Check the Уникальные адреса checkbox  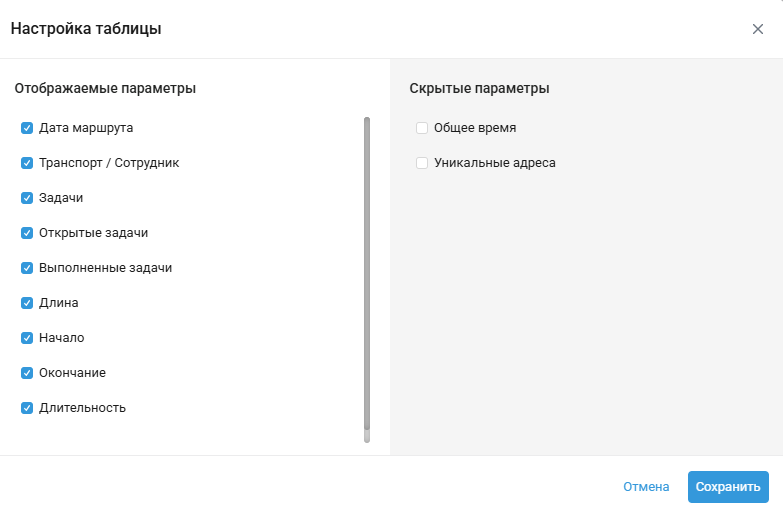pos(422,163)
